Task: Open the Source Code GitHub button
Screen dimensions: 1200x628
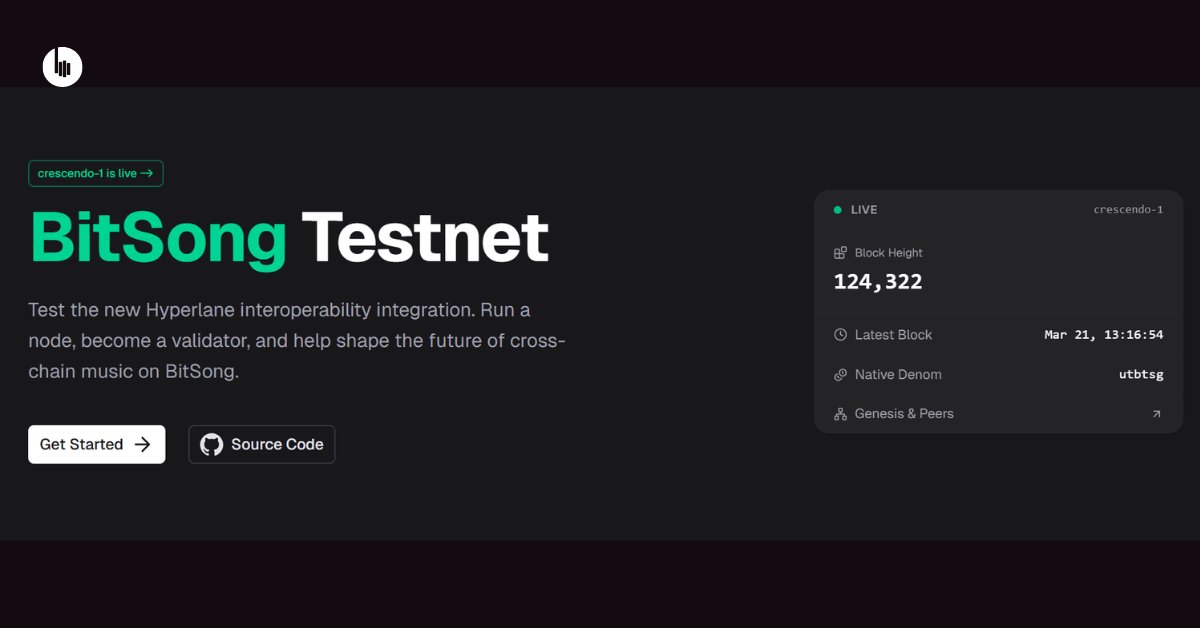Action: tap(262, 444)
